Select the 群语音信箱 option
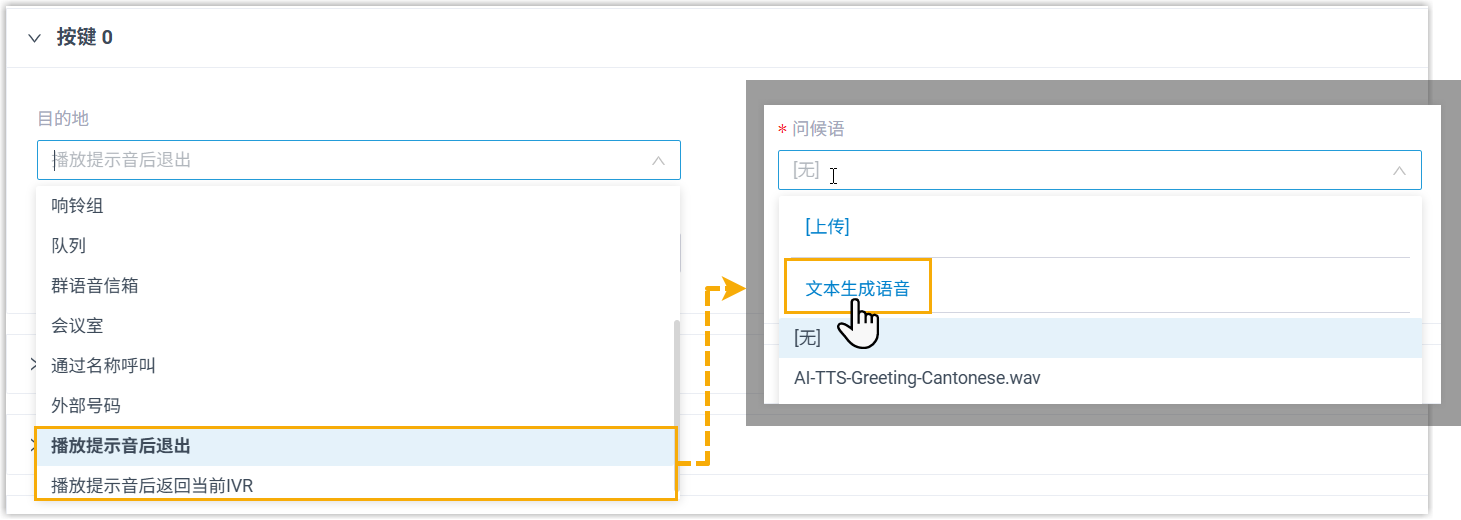This screenshot has height=520, width=1461. [x=95, y=286]
